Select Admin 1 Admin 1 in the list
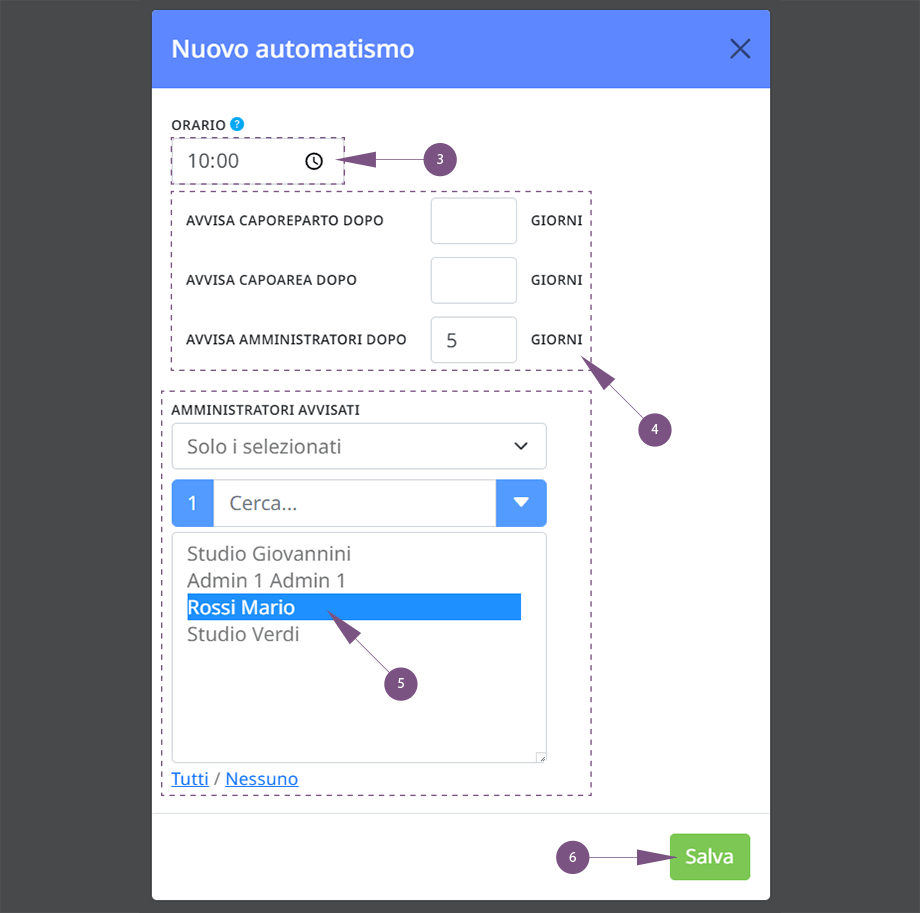 [x=354, y=580]
